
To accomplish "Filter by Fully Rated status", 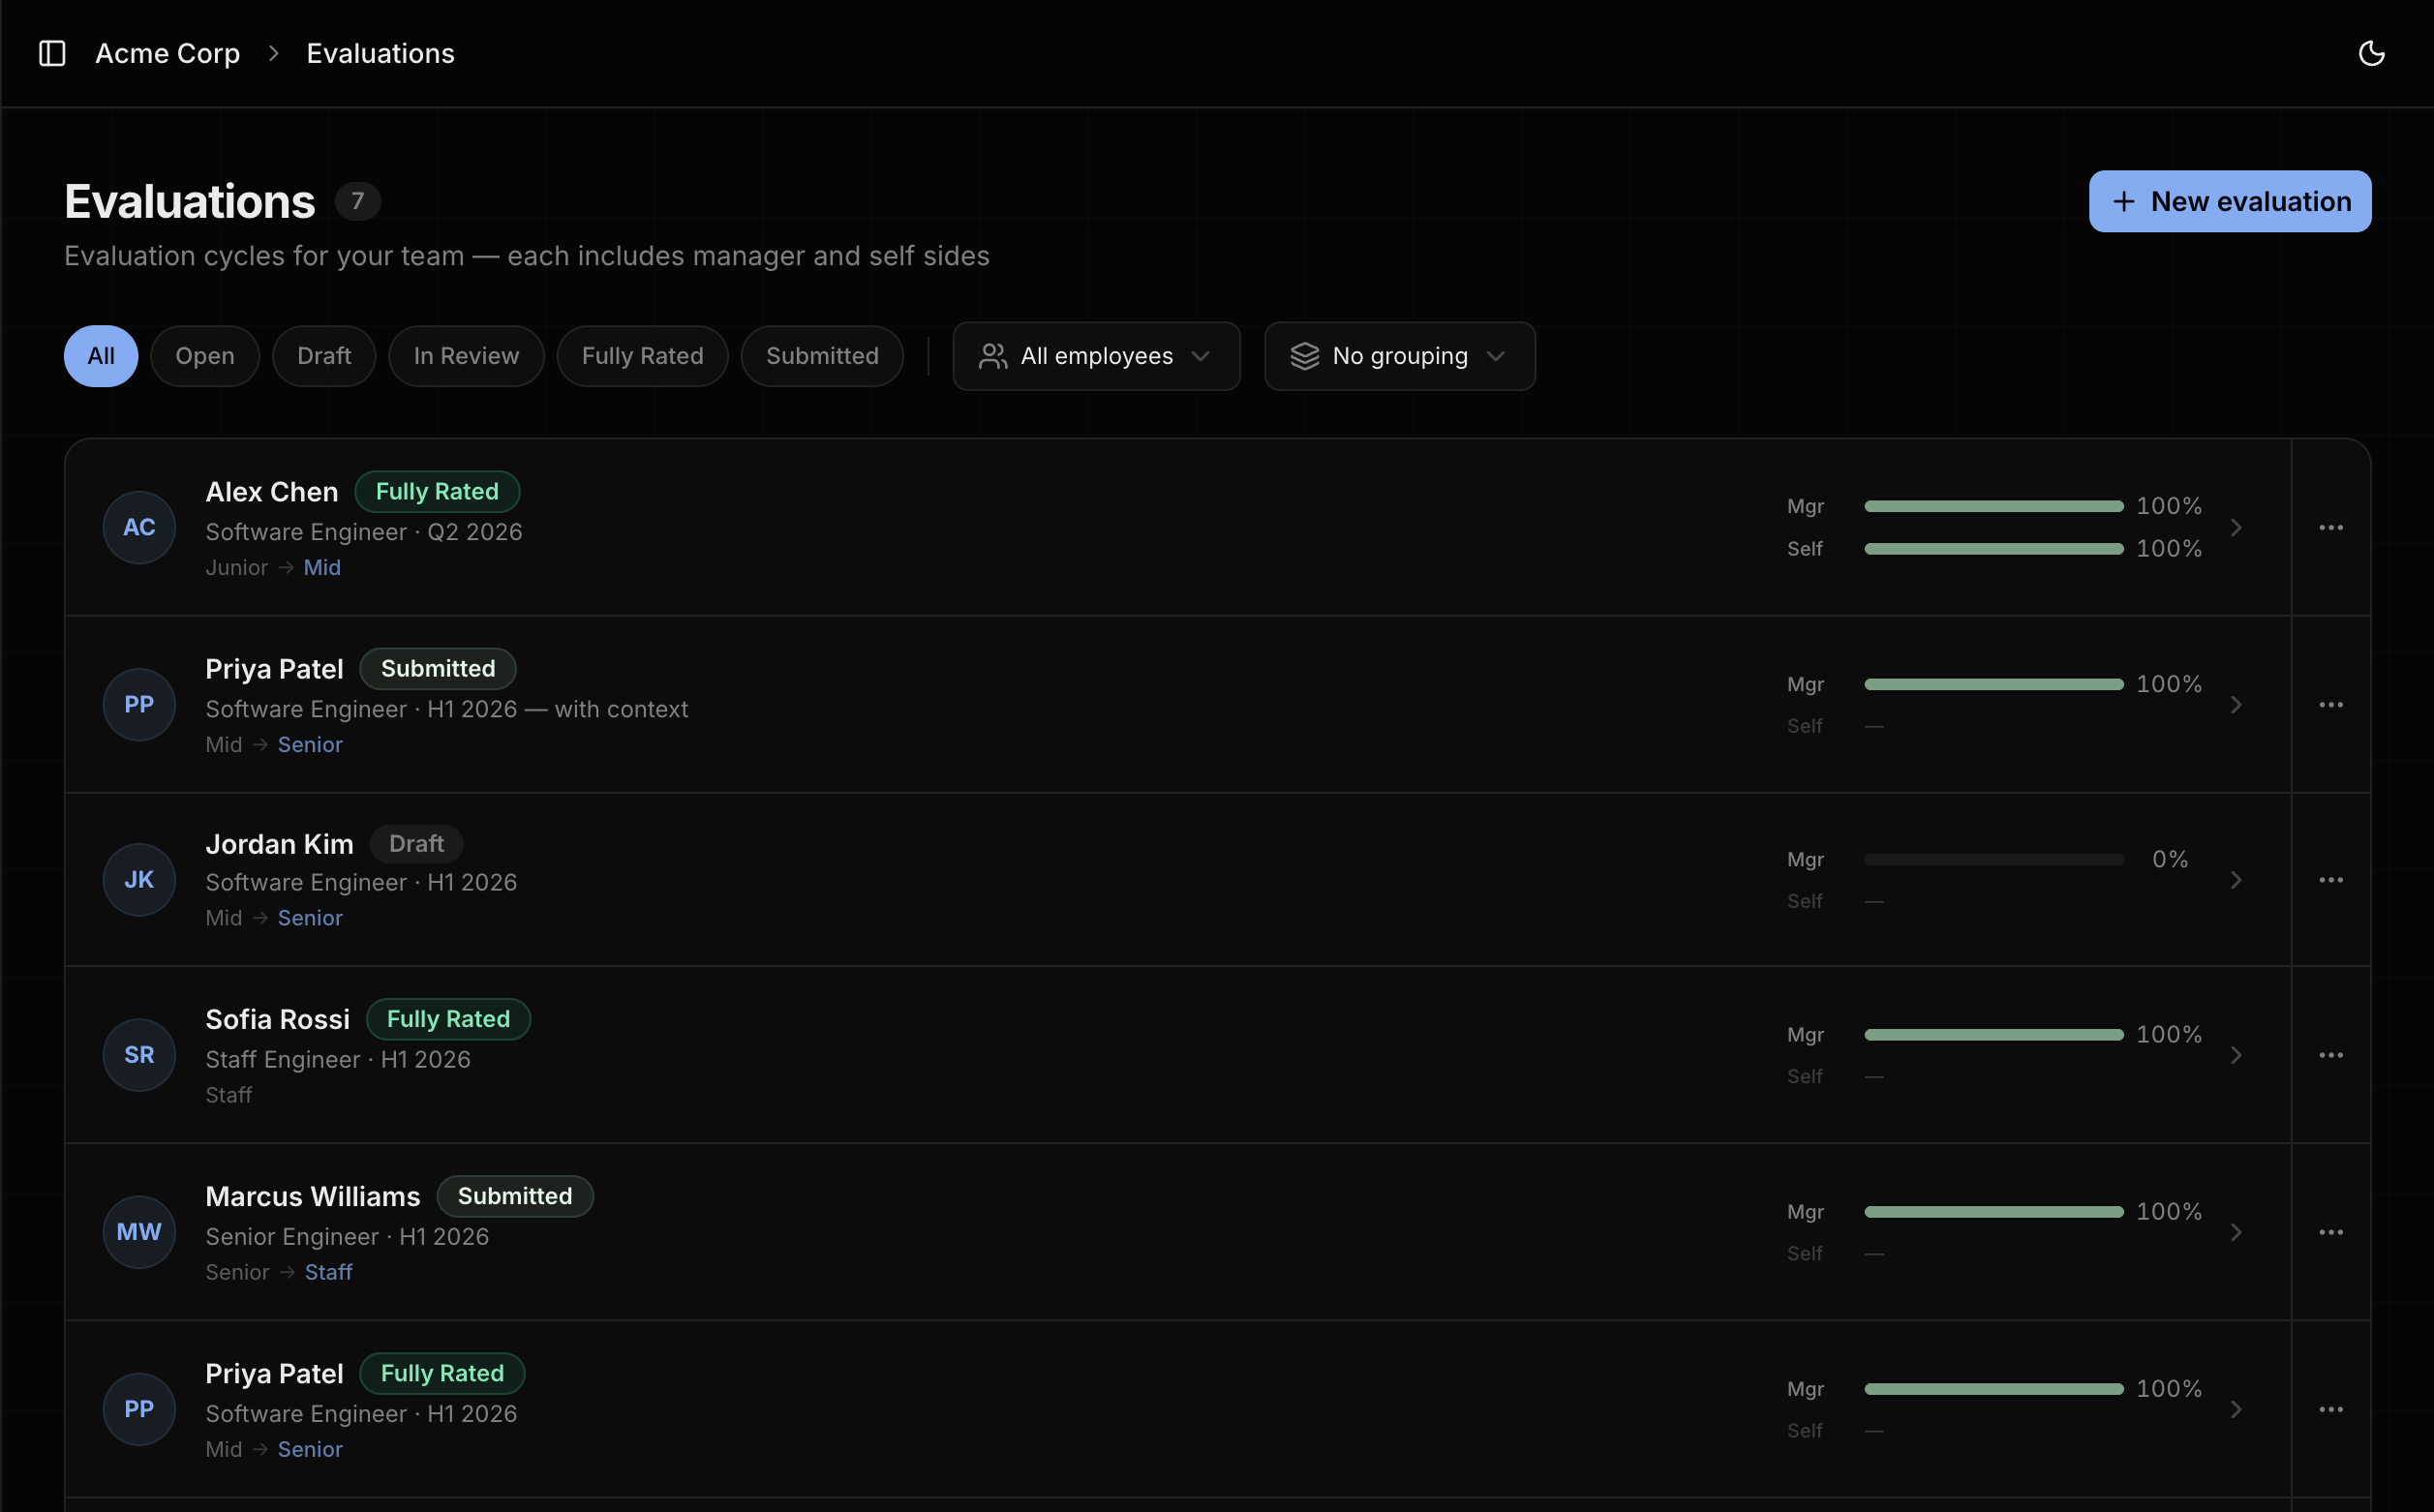I will 642,356.
